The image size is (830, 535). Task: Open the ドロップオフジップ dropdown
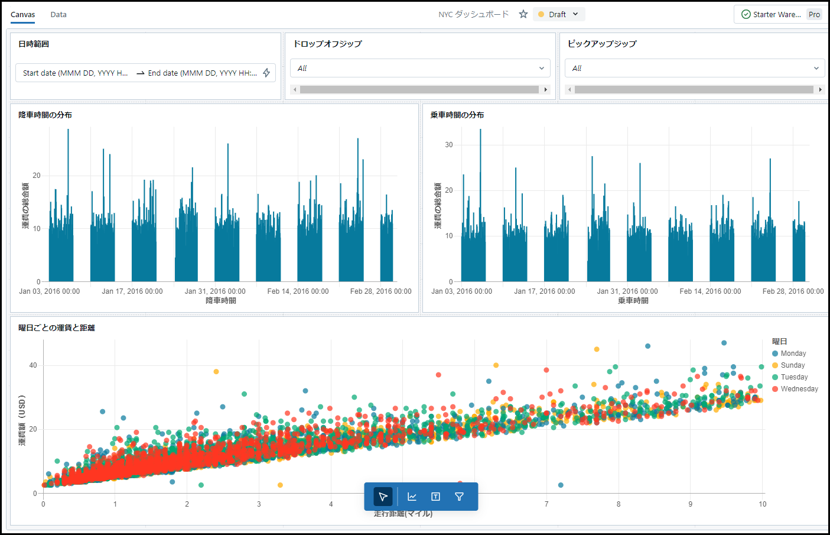pos(420,69)
